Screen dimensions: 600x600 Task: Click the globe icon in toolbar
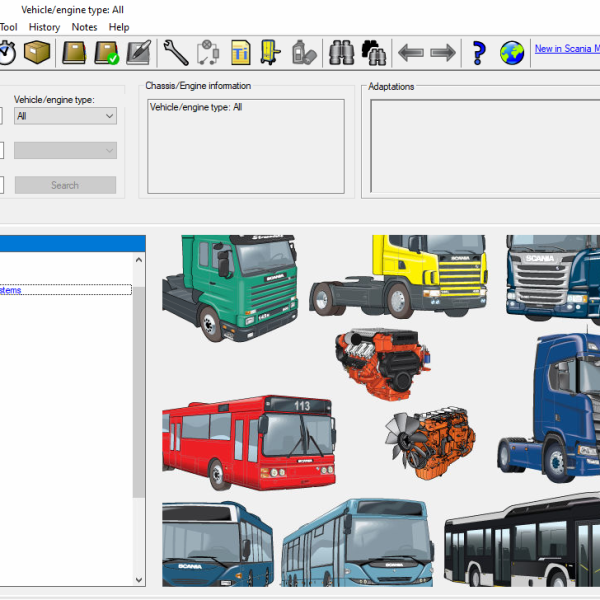click(x=512, y=53)
